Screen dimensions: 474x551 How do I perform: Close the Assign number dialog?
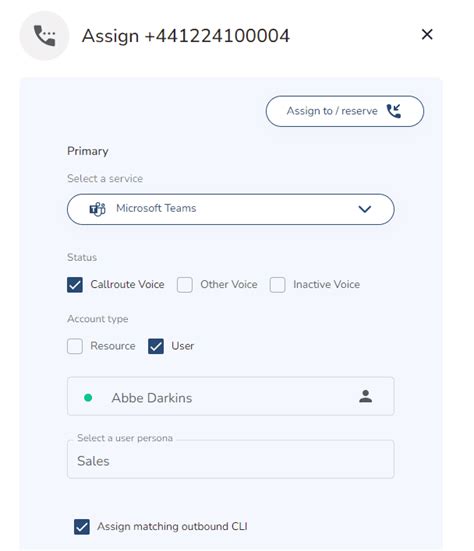pos(427,34)
